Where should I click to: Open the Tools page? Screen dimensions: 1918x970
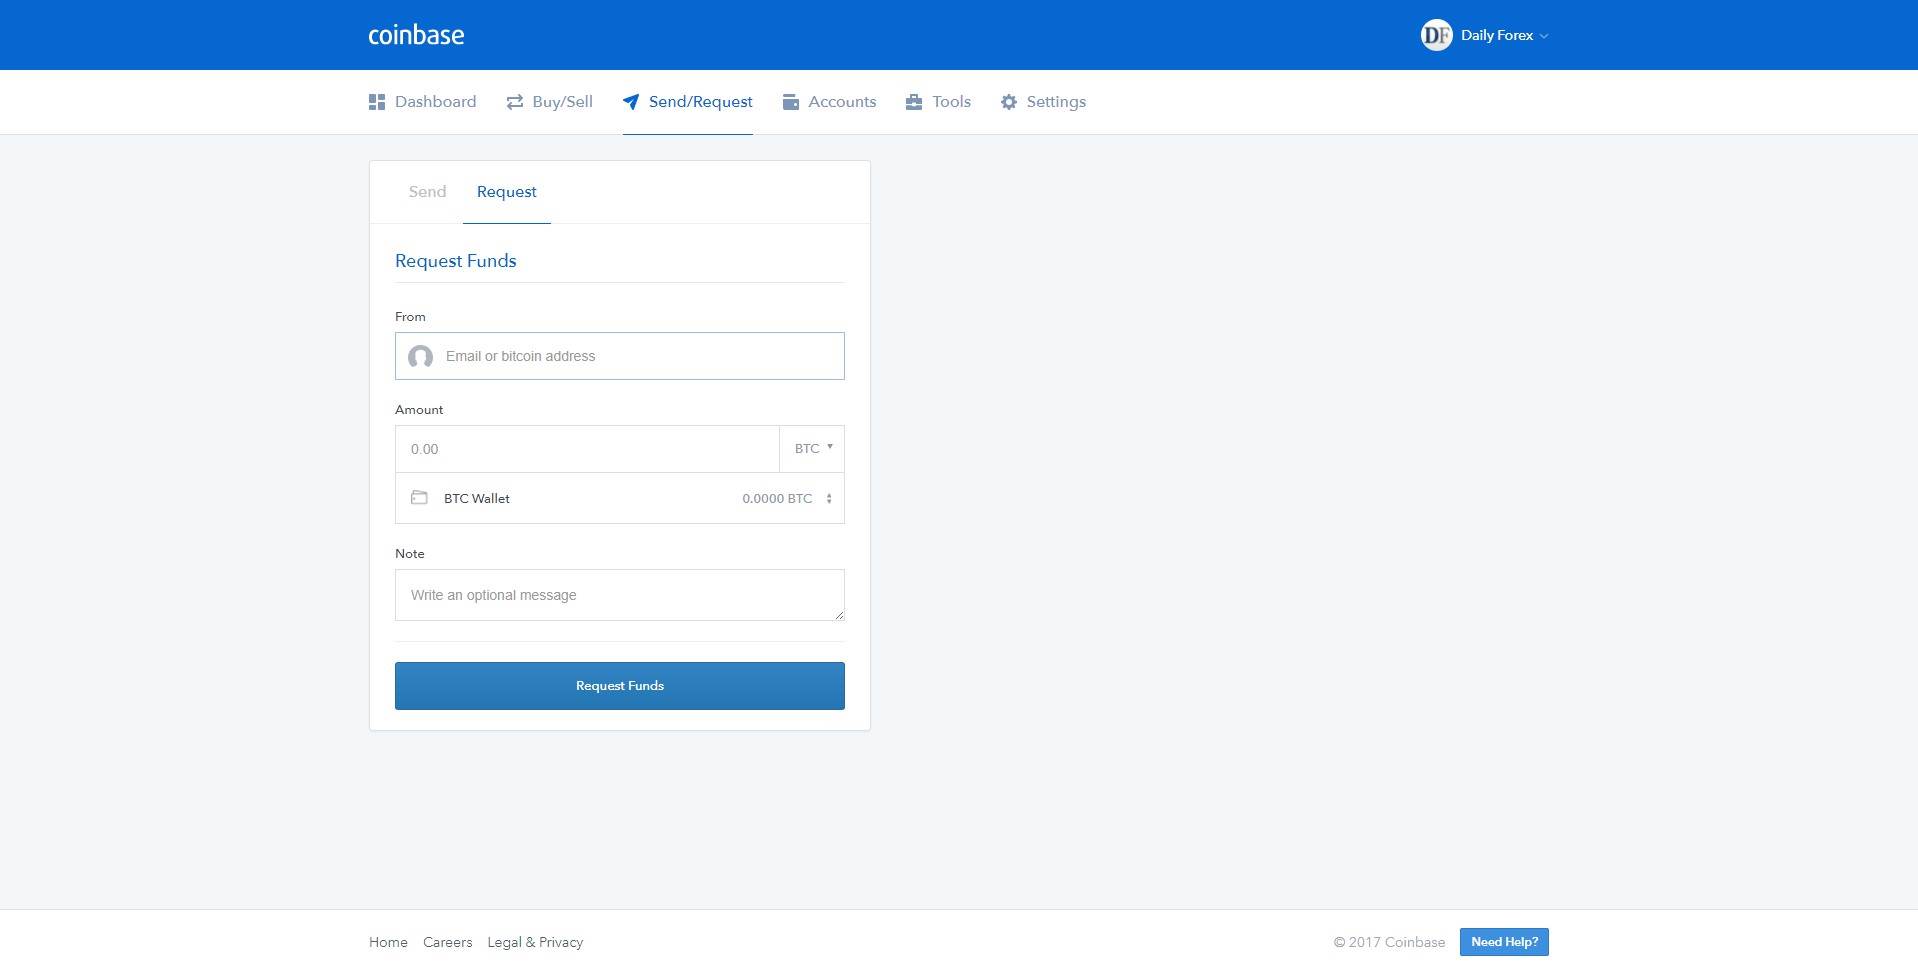[x=939, y=102]
